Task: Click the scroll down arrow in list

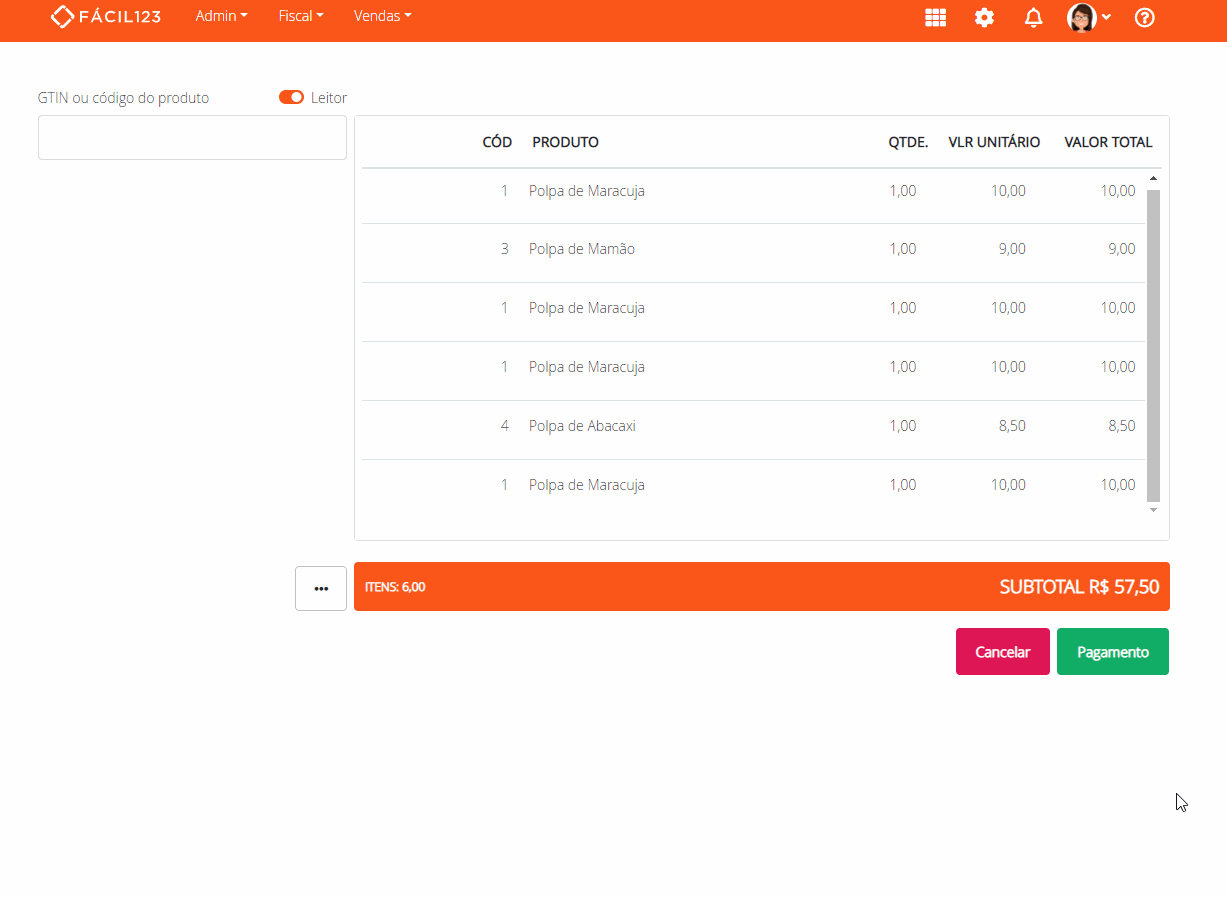Action: click(x=1153, y=510)
